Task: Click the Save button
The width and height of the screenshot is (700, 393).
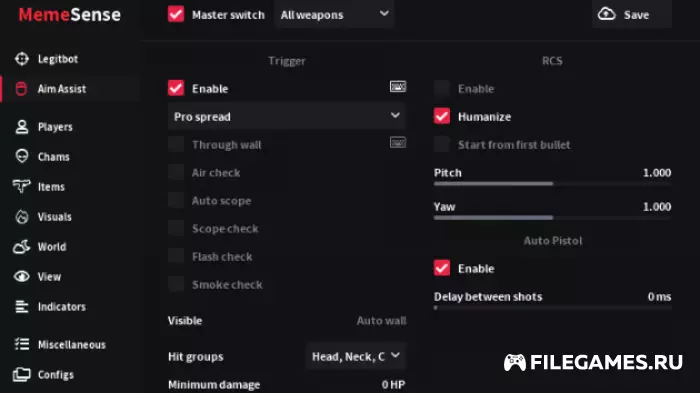Action: click(x=632, y=15)
